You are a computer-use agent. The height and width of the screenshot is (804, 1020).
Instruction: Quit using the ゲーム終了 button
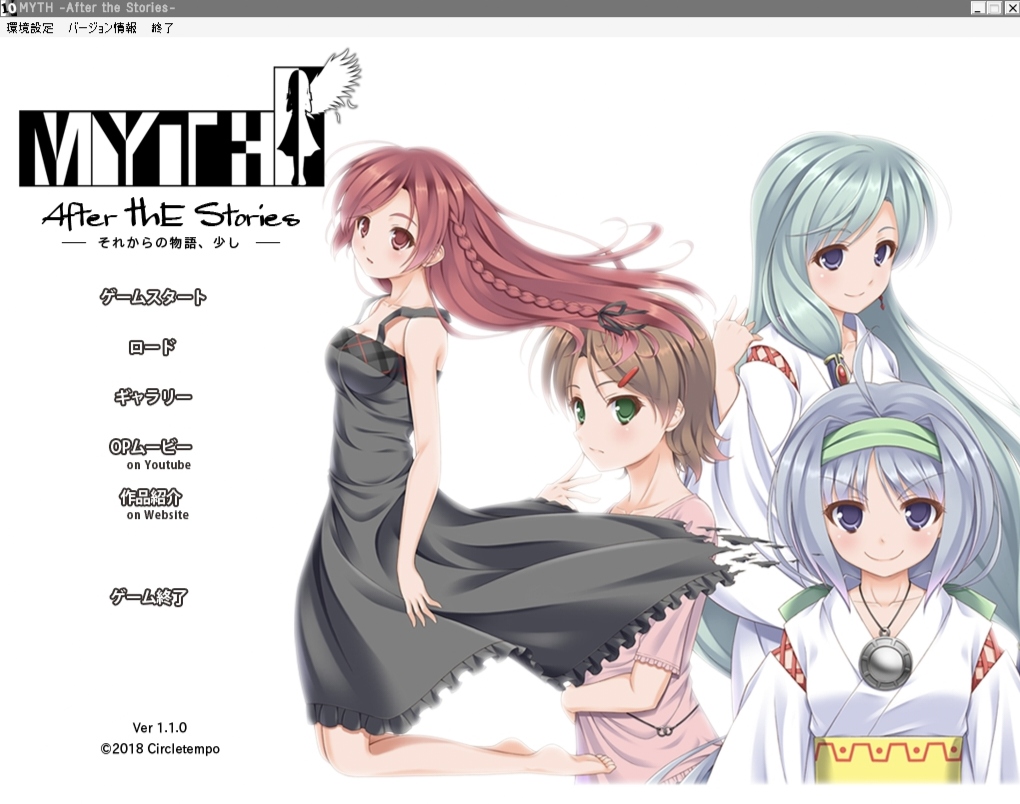tap(149, 597)
